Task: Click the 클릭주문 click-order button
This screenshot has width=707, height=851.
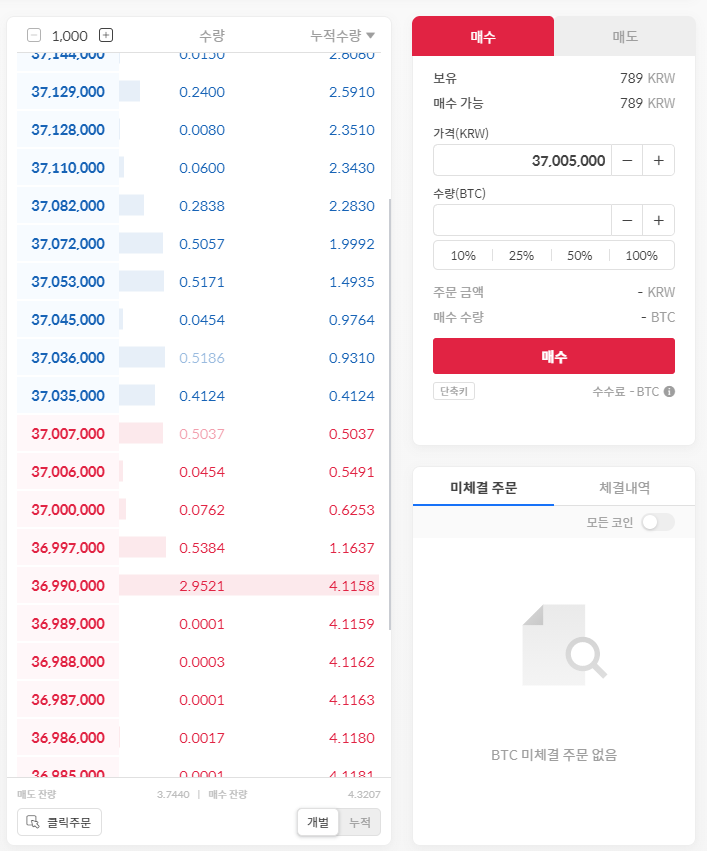Action: coord(60,822)
